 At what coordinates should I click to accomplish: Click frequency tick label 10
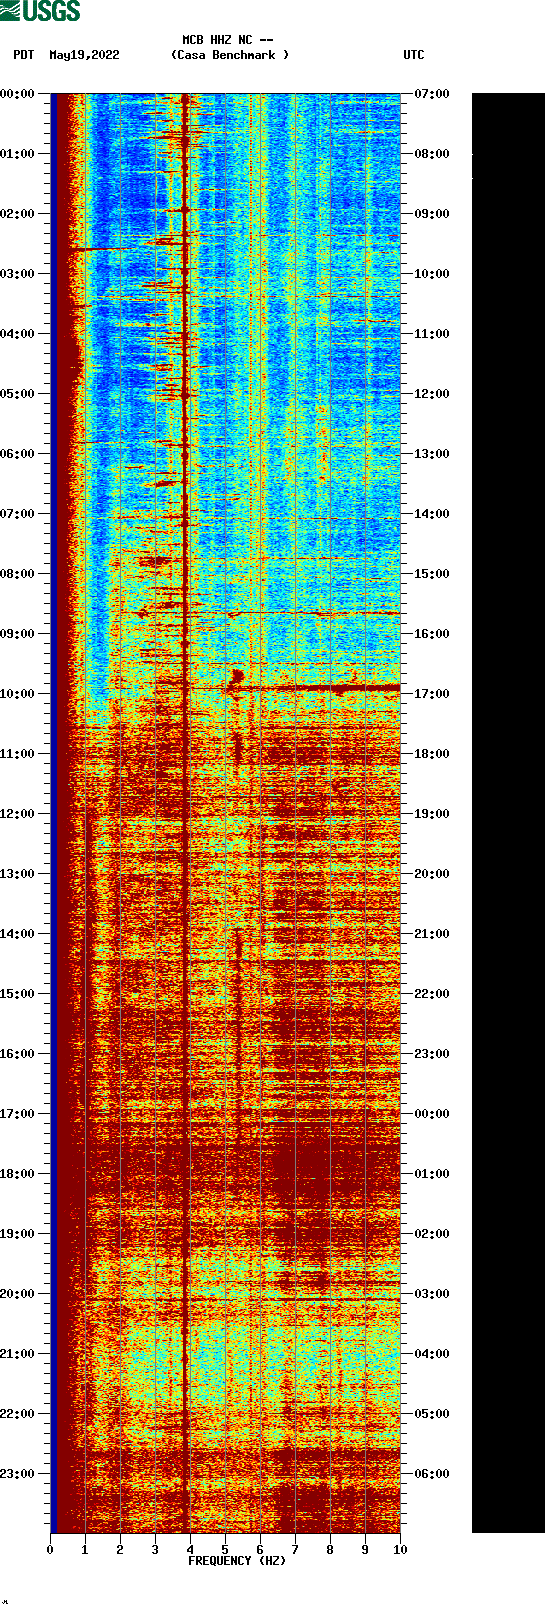(x=400, y=1550)
